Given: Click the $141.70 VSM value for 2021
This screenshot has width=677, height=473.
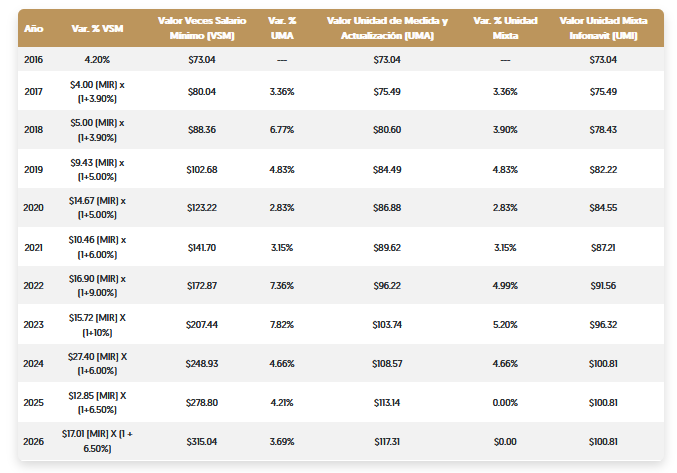Looking at the screenshot, I should pos(202,247).
